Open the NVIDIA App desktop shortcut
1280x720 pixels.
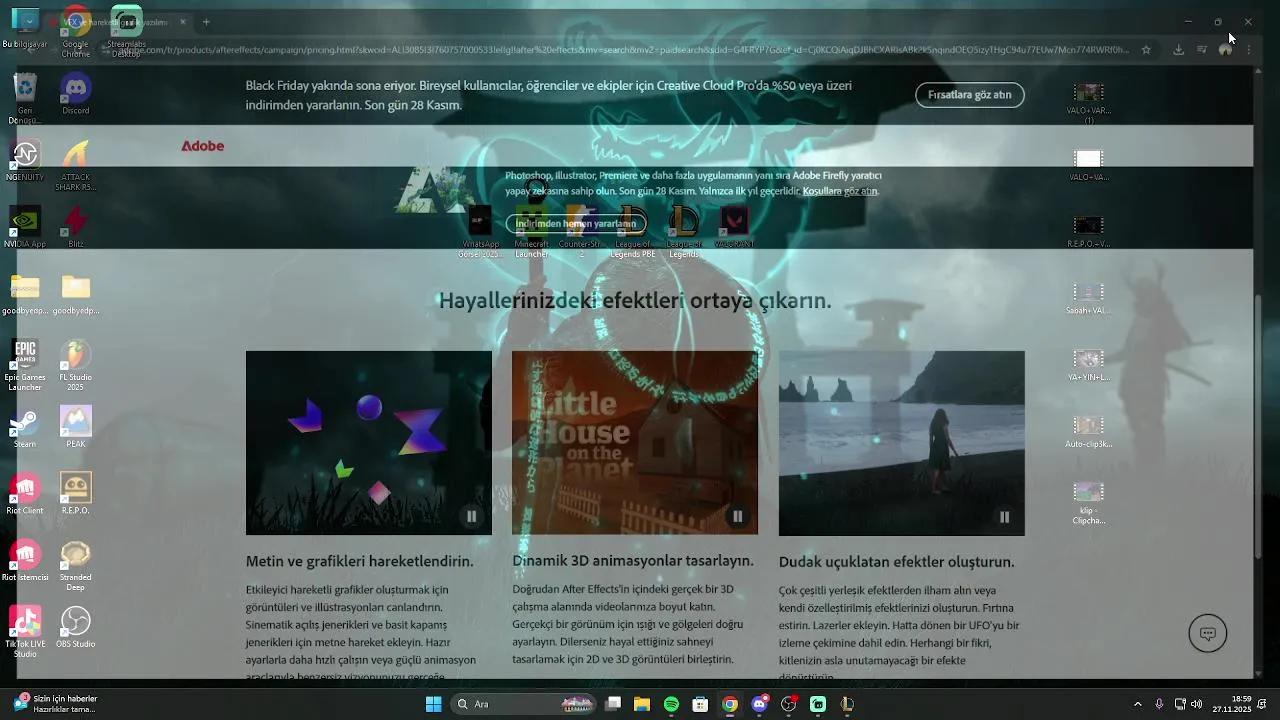coord(25,227)
